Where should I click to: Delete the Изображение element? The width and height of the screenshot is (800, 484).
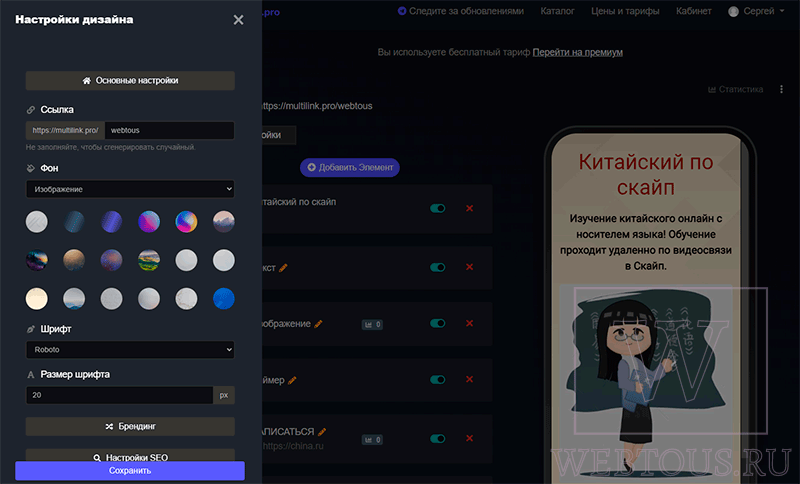point(469,323)
